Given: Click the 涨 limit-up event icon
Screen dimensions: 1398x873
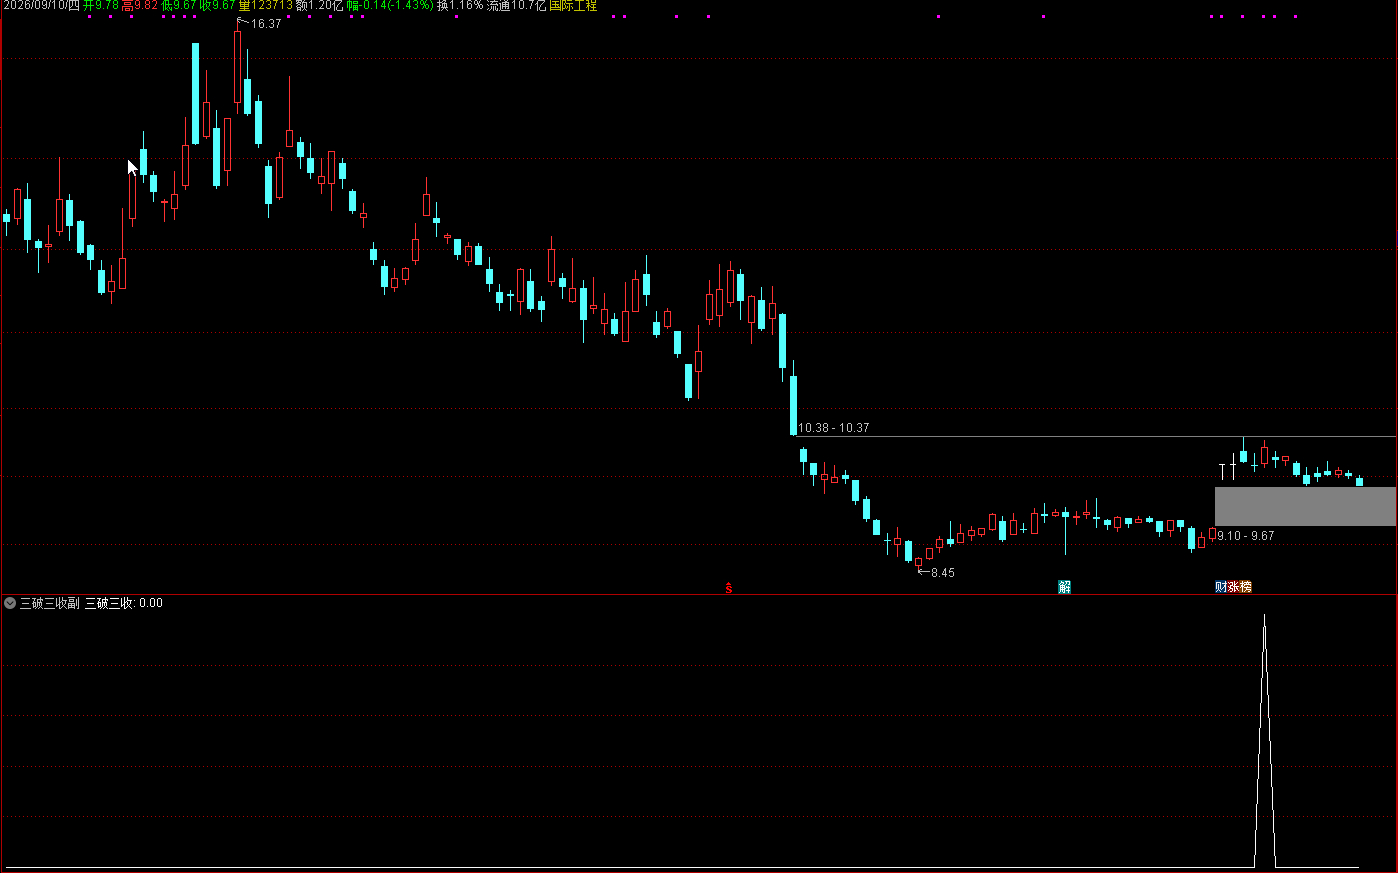Looking at the screenshot, I should 1233,587.
